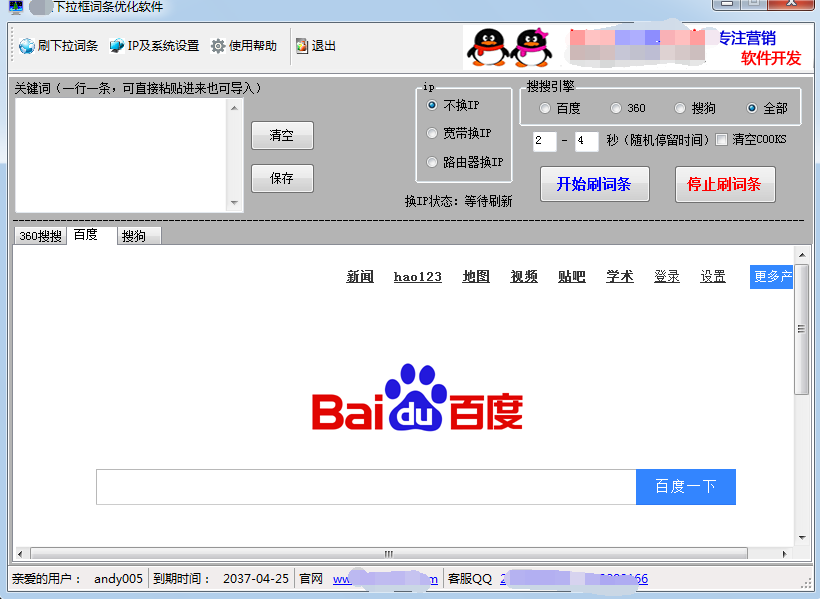Click the 停止刷词条 button

[725, 184]
